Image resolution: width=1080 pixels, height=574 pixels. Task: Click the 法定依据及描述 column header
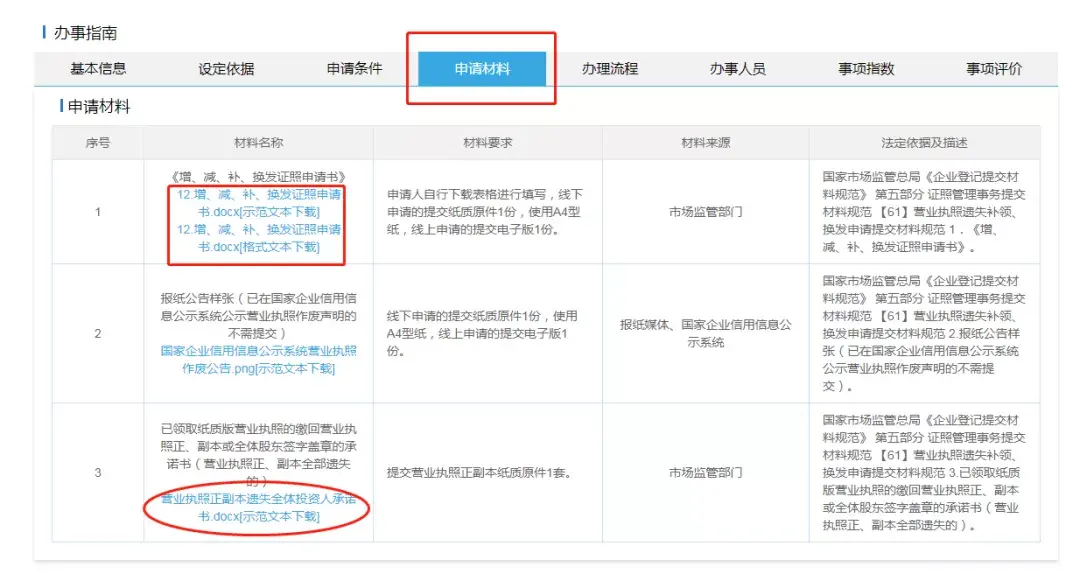tap(924, 143)
